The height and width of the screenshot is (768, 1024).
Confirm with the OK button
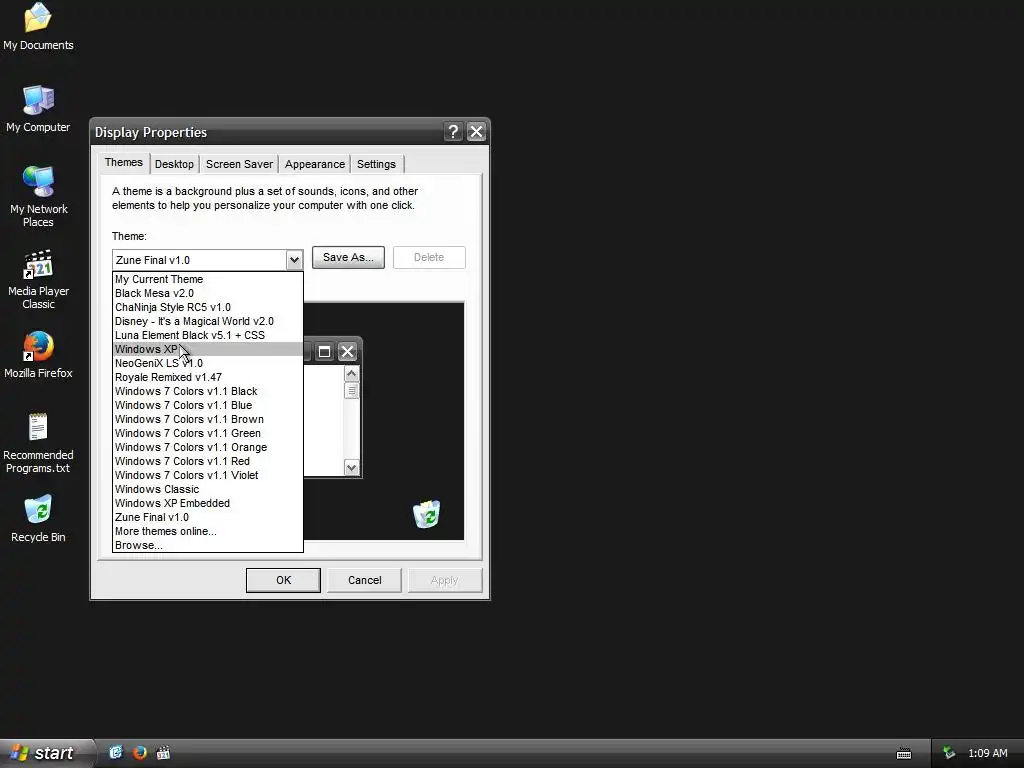(283, 581)
